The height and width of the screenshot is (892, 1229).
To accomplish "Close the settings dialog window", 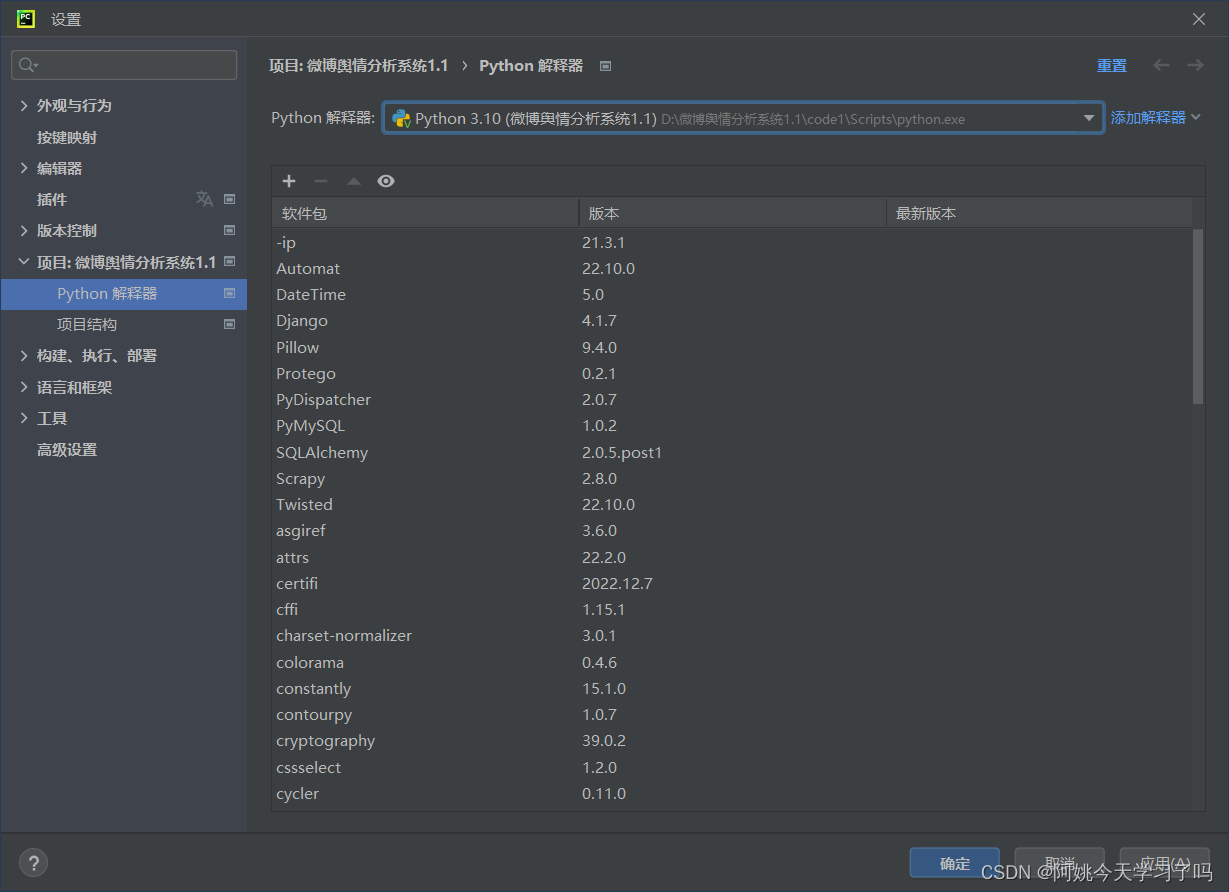I will coord(1199,19).
